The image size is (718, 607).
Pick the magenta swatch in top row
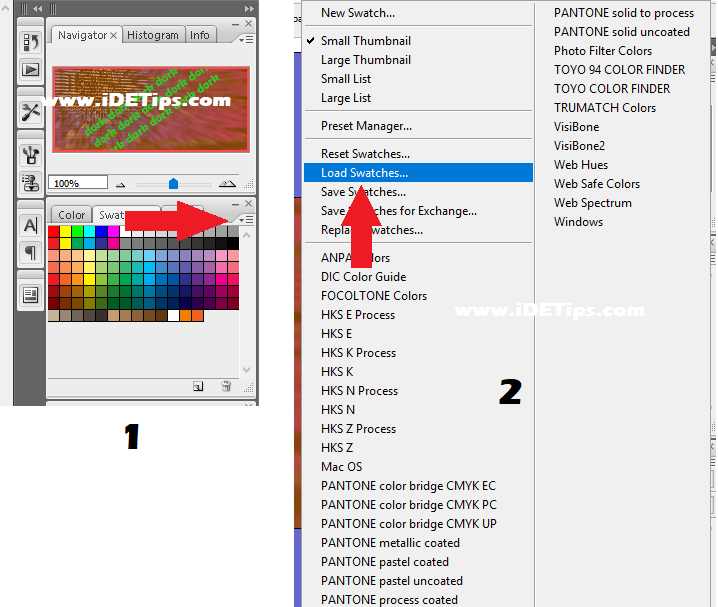point(113,231)
